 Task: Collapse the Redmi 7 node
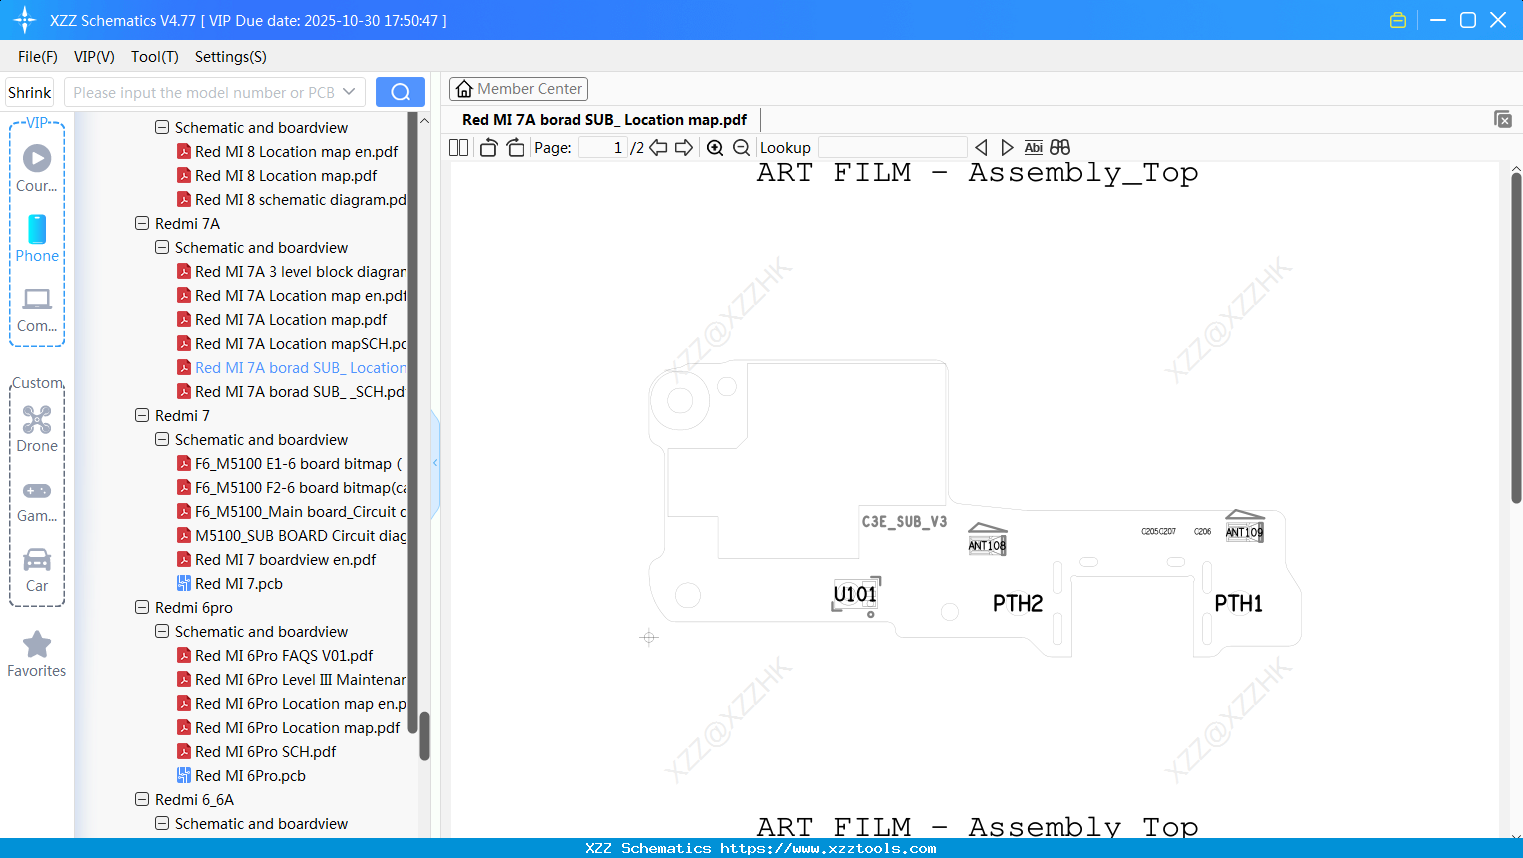point(142,416)
